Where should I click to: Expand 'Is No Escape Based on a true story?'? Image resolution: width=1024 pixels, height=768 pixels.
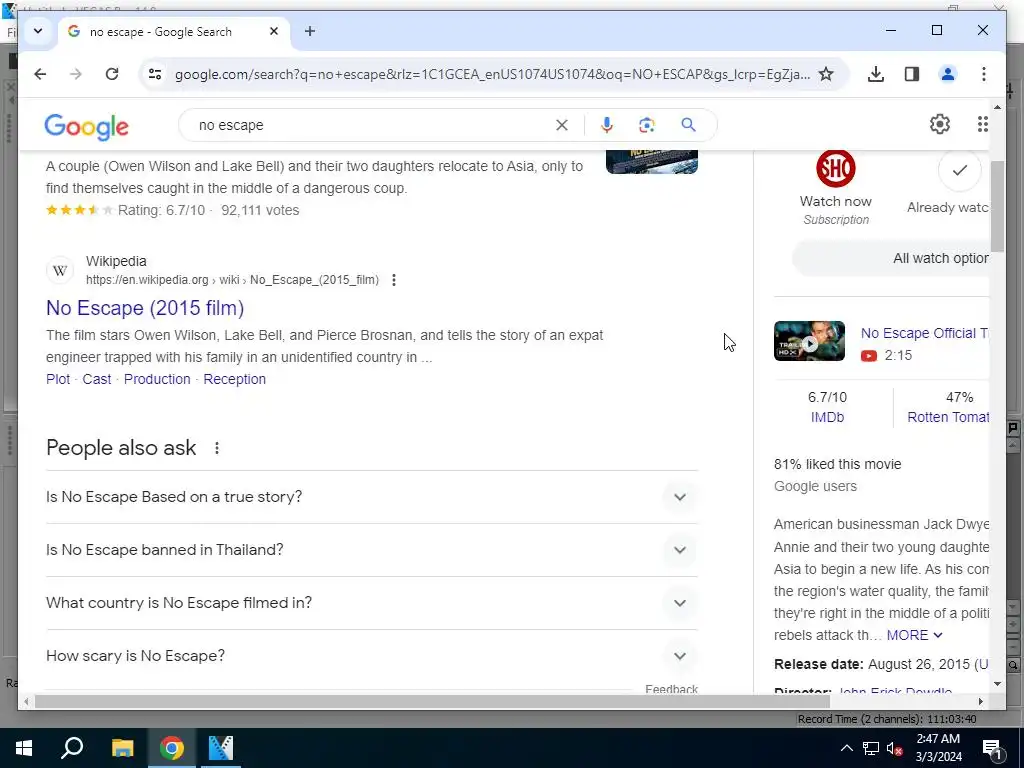point(372,497)
